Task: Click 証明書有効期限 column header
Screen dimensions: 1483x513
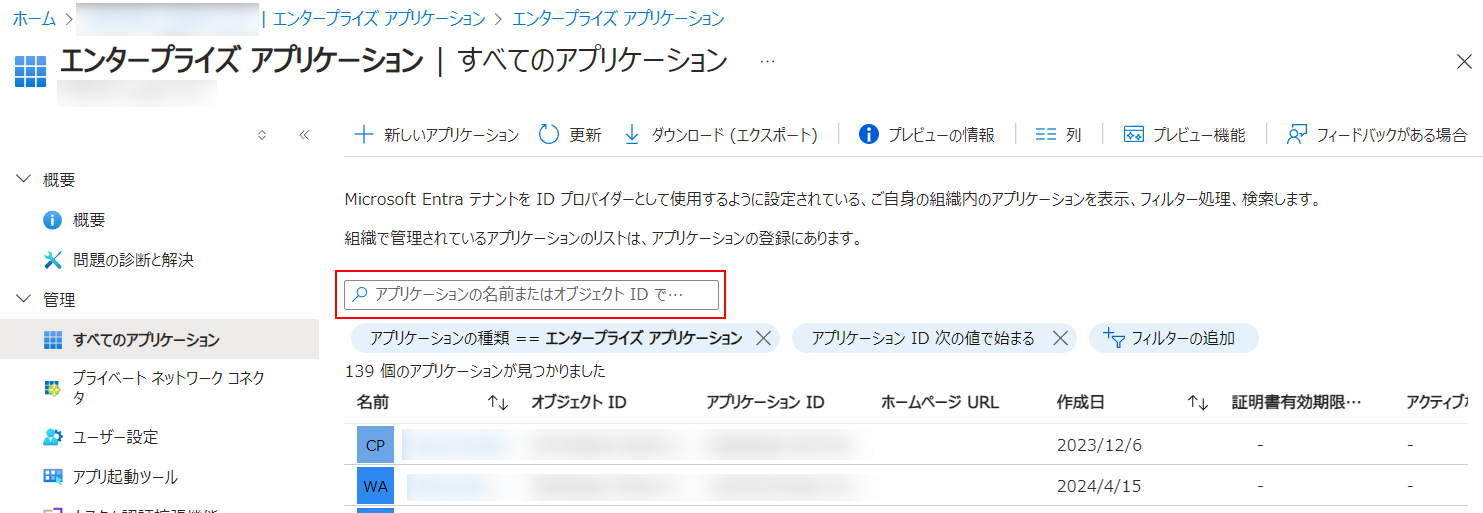Action: click(x=1297, y=402)
